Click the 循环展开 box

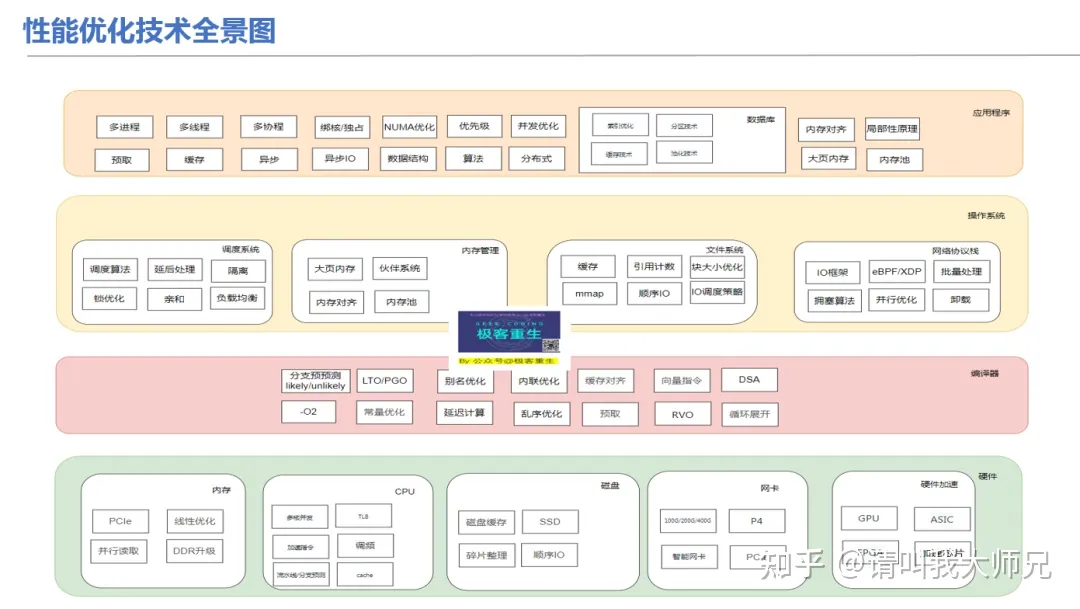pos(750,413)
